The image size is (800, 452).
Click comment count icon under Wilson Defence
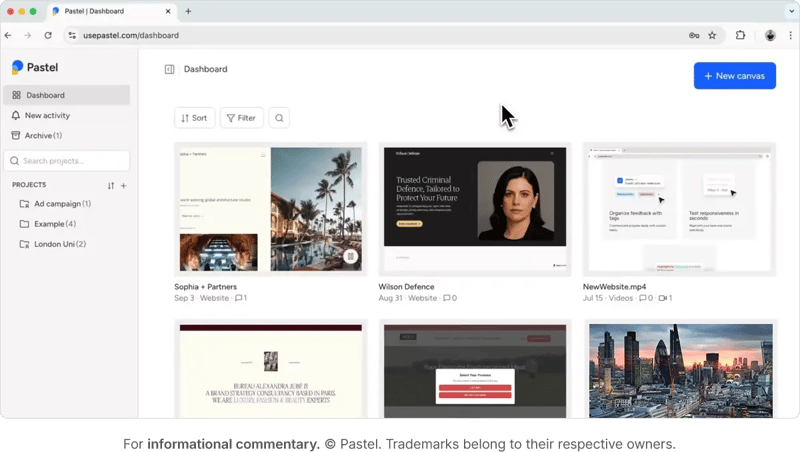pyautogui.click(x=446, y=298)
